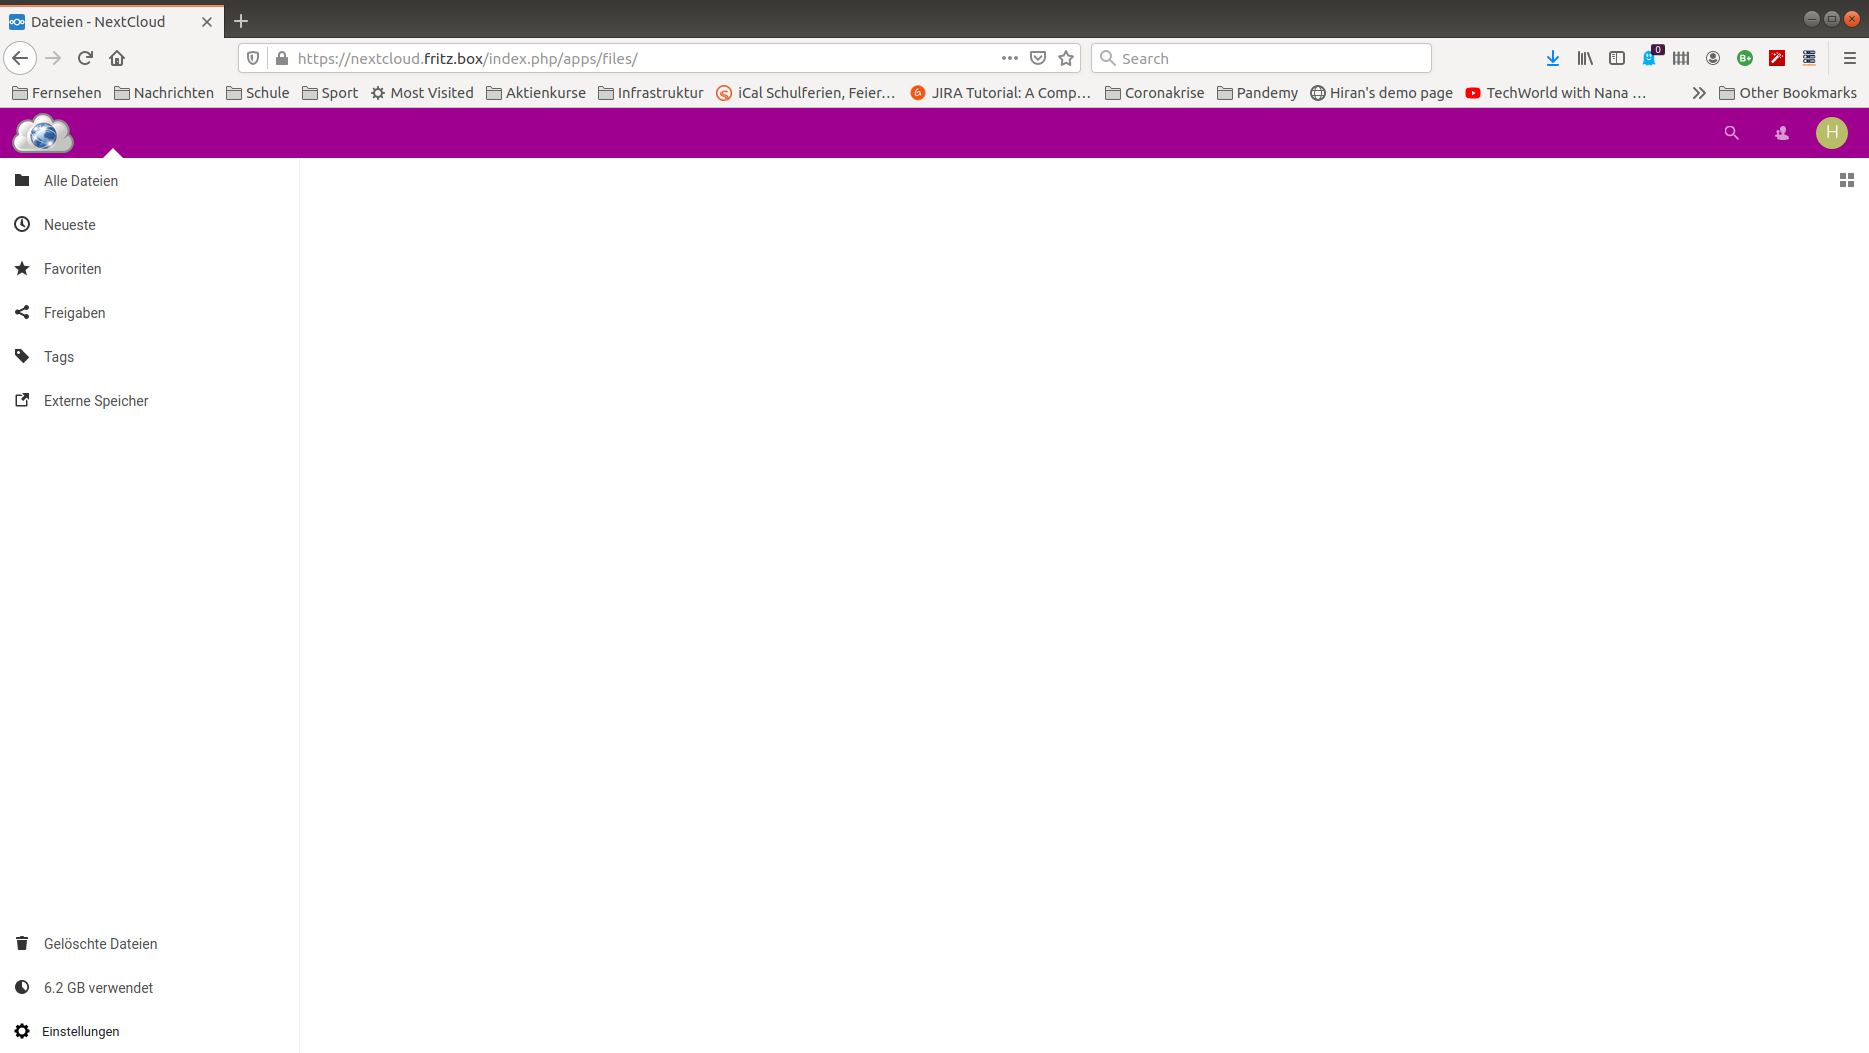
Task: Toggle grid view icon
Action: click(1847, 180)
